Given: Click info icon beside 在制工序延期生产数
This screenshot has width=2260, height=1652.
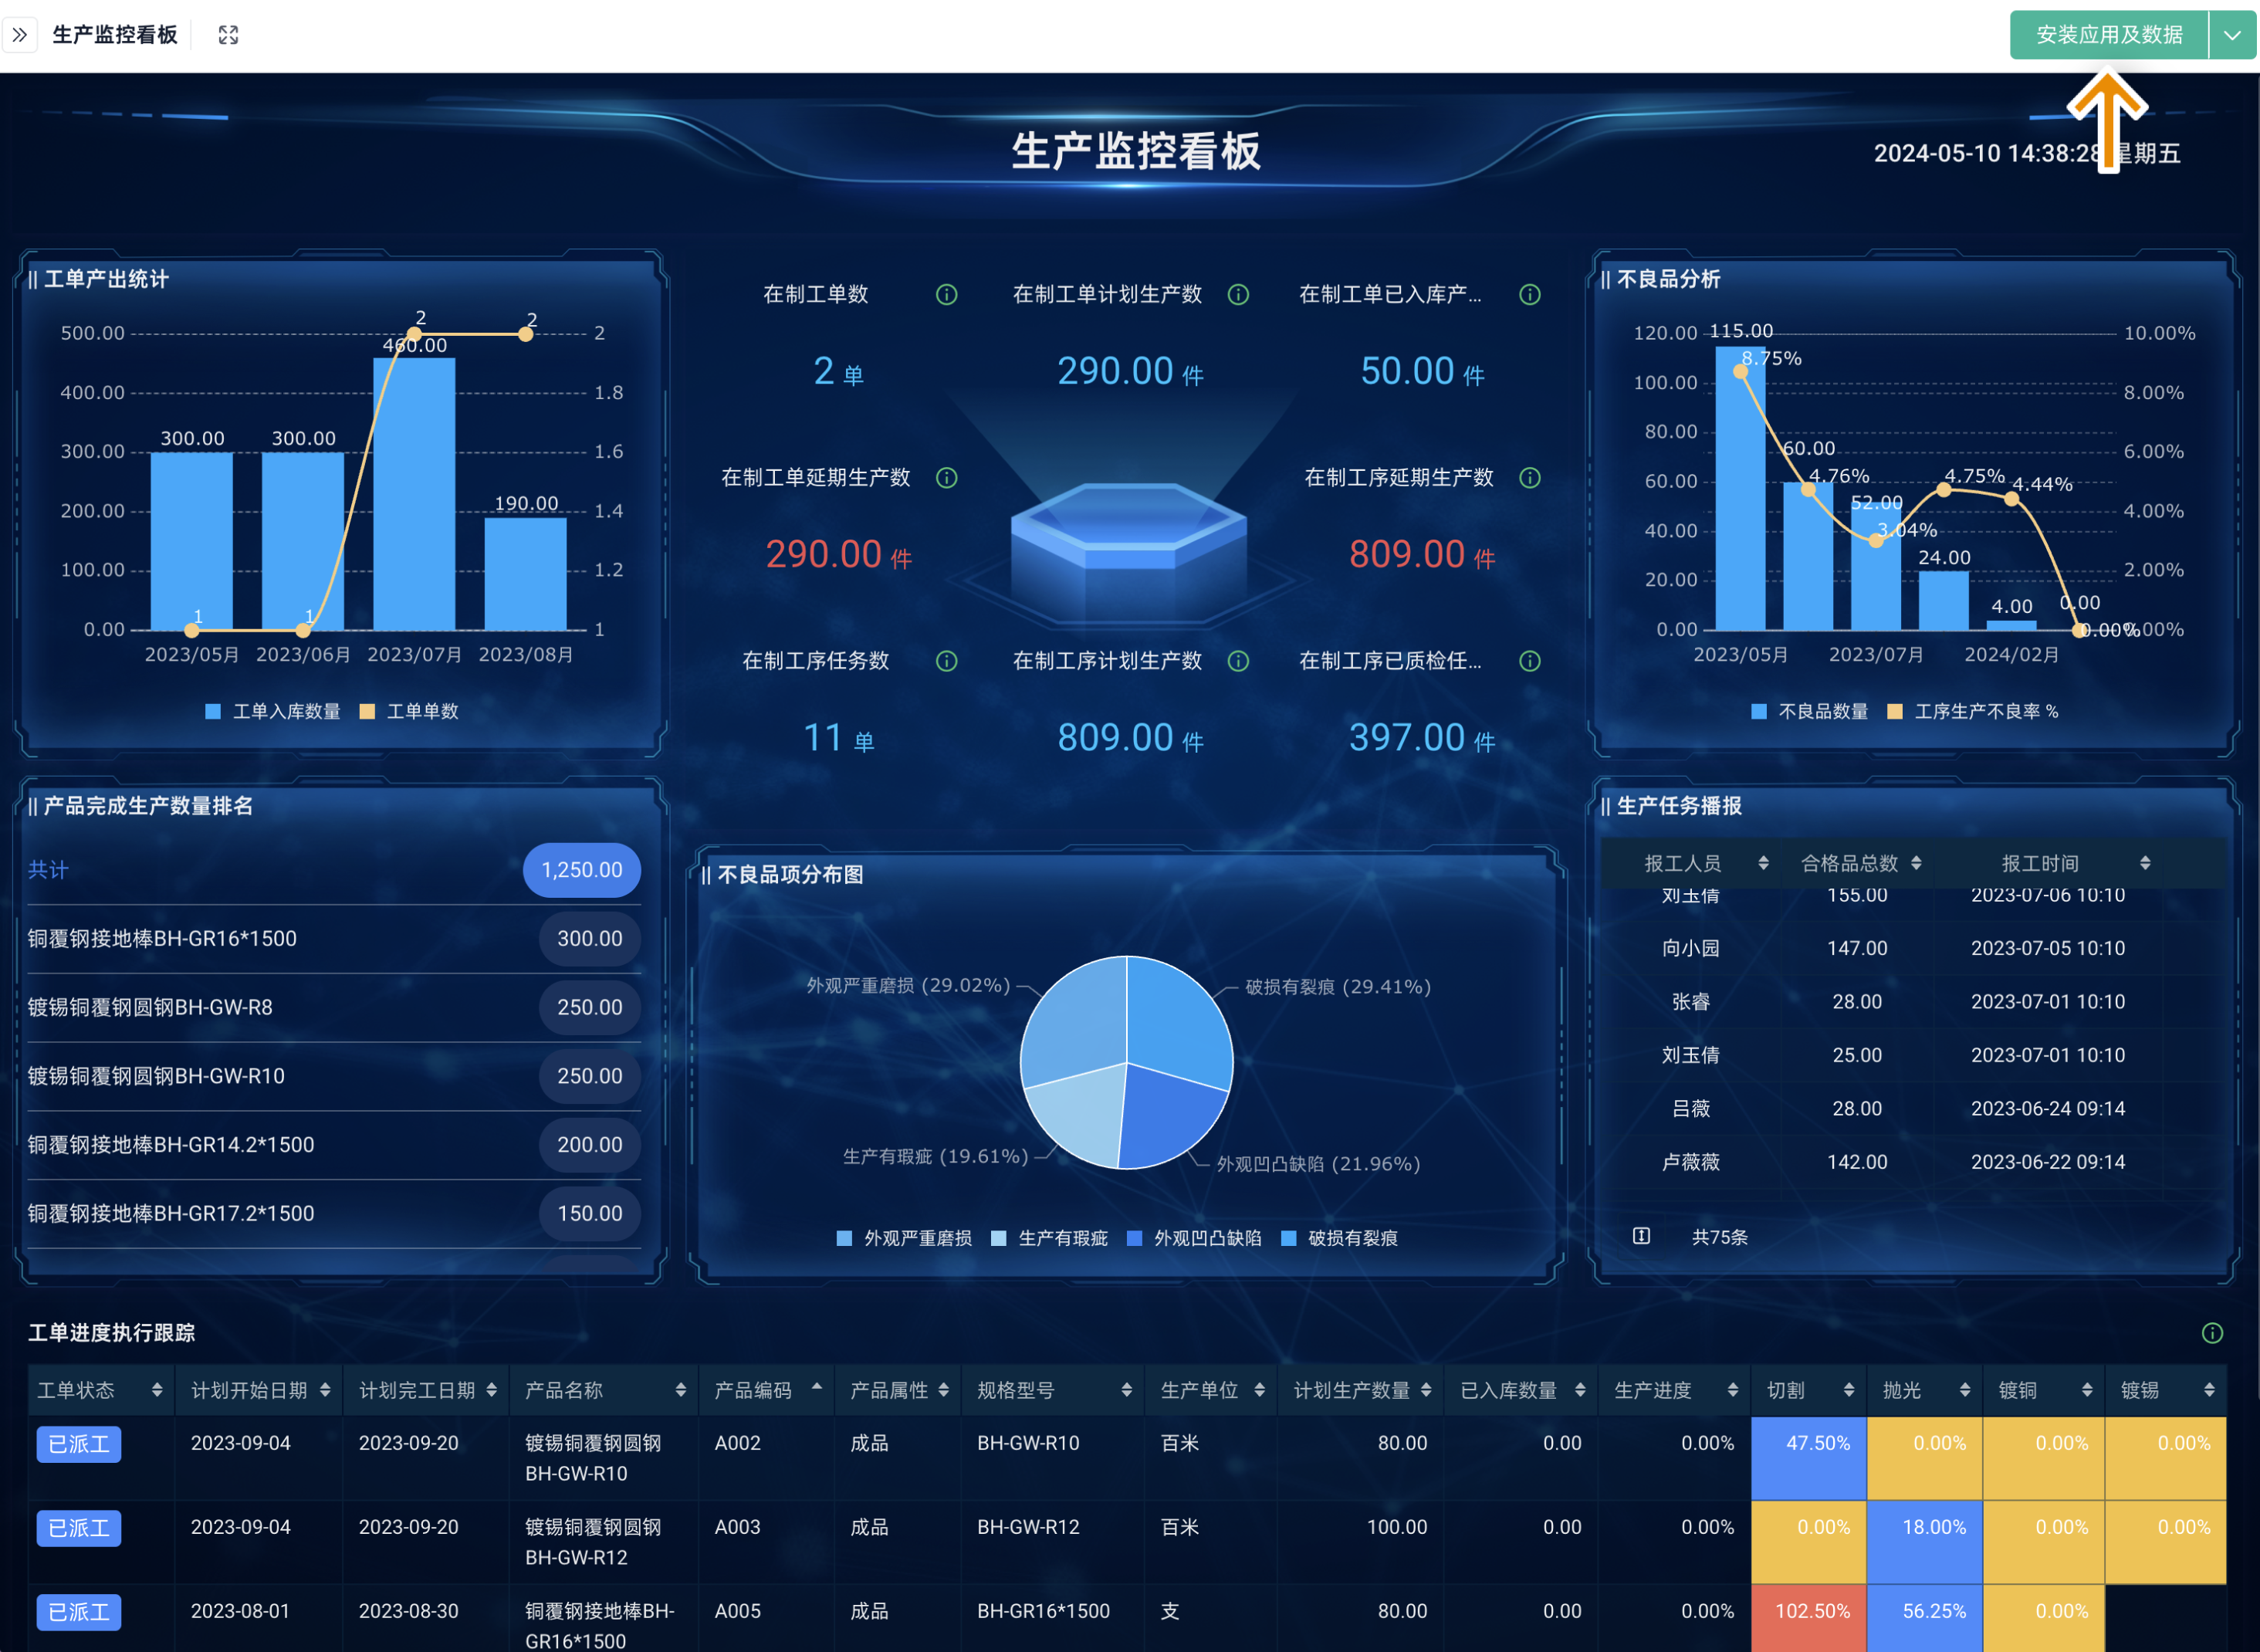Looking at the screenshot, I should 1529,478.
